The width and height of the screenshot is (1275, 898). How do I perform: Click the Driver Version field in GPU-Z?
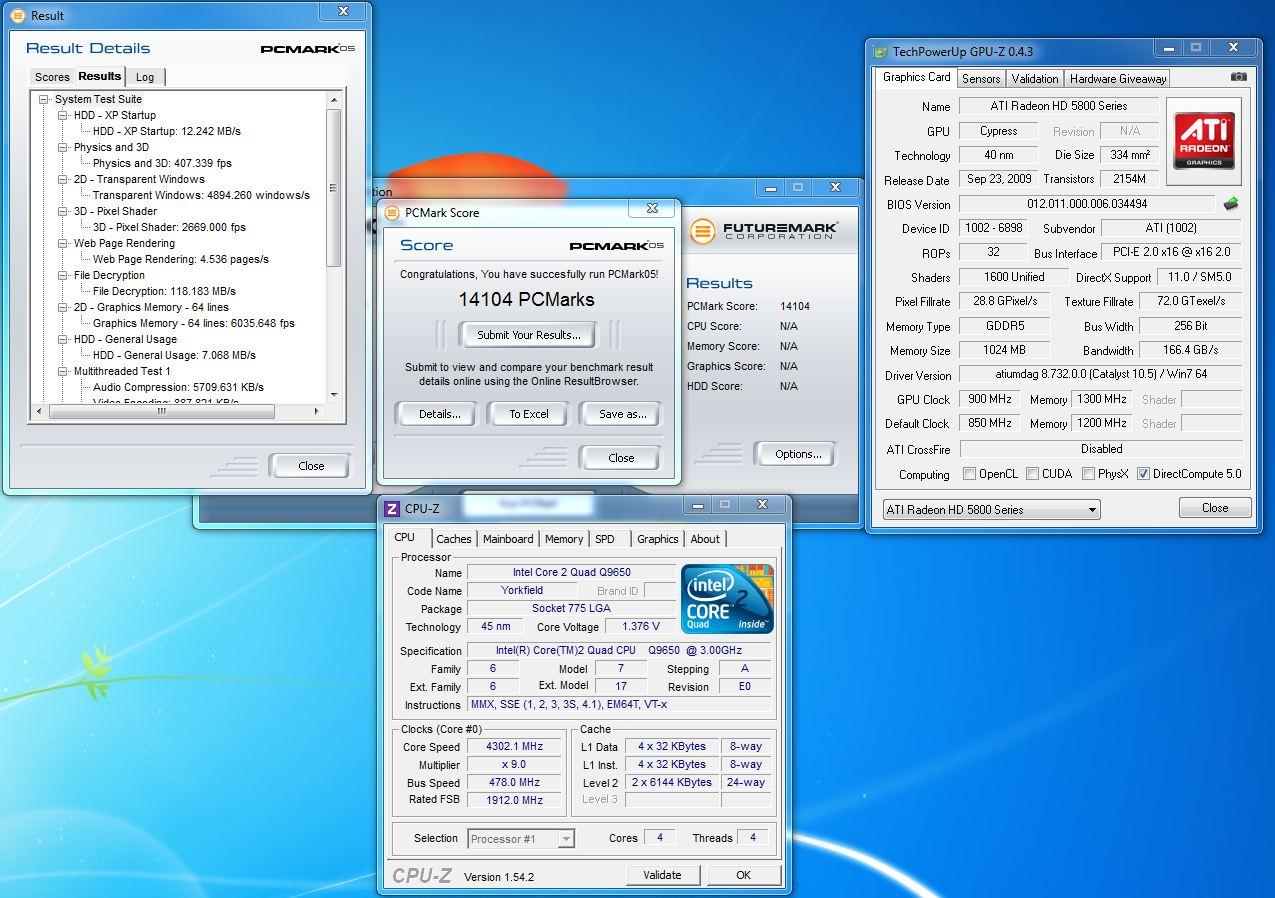coord(1100,375)
